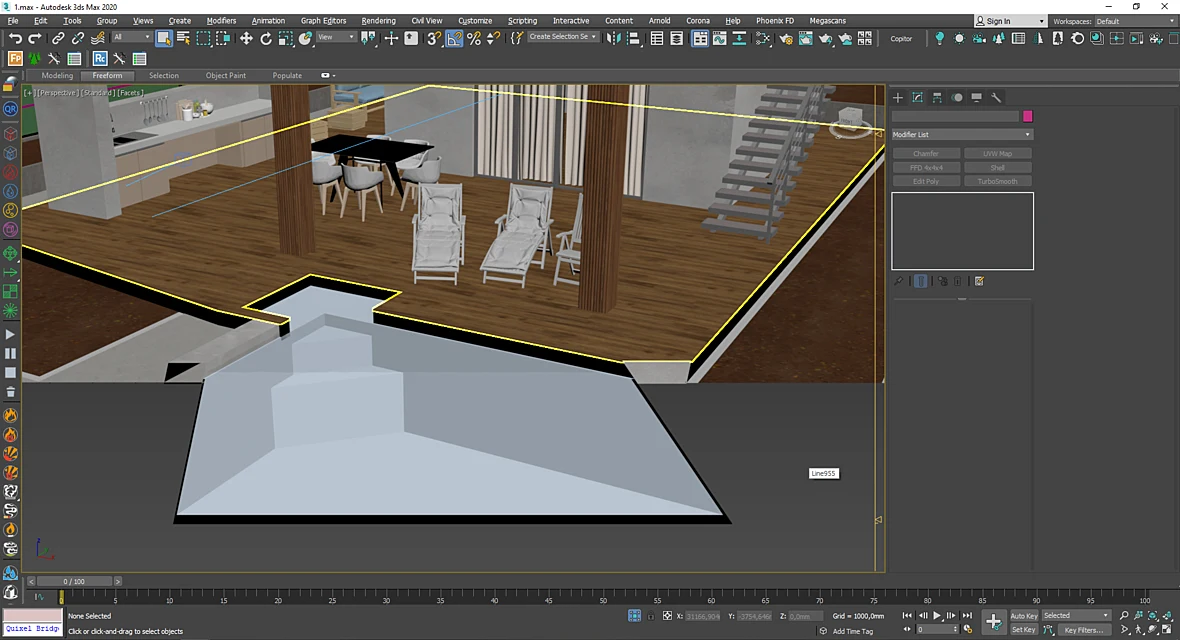Viewport: 1180px width, 640px height.
Task: Open the Scene Explorer toggle icon
Action: 657,38
